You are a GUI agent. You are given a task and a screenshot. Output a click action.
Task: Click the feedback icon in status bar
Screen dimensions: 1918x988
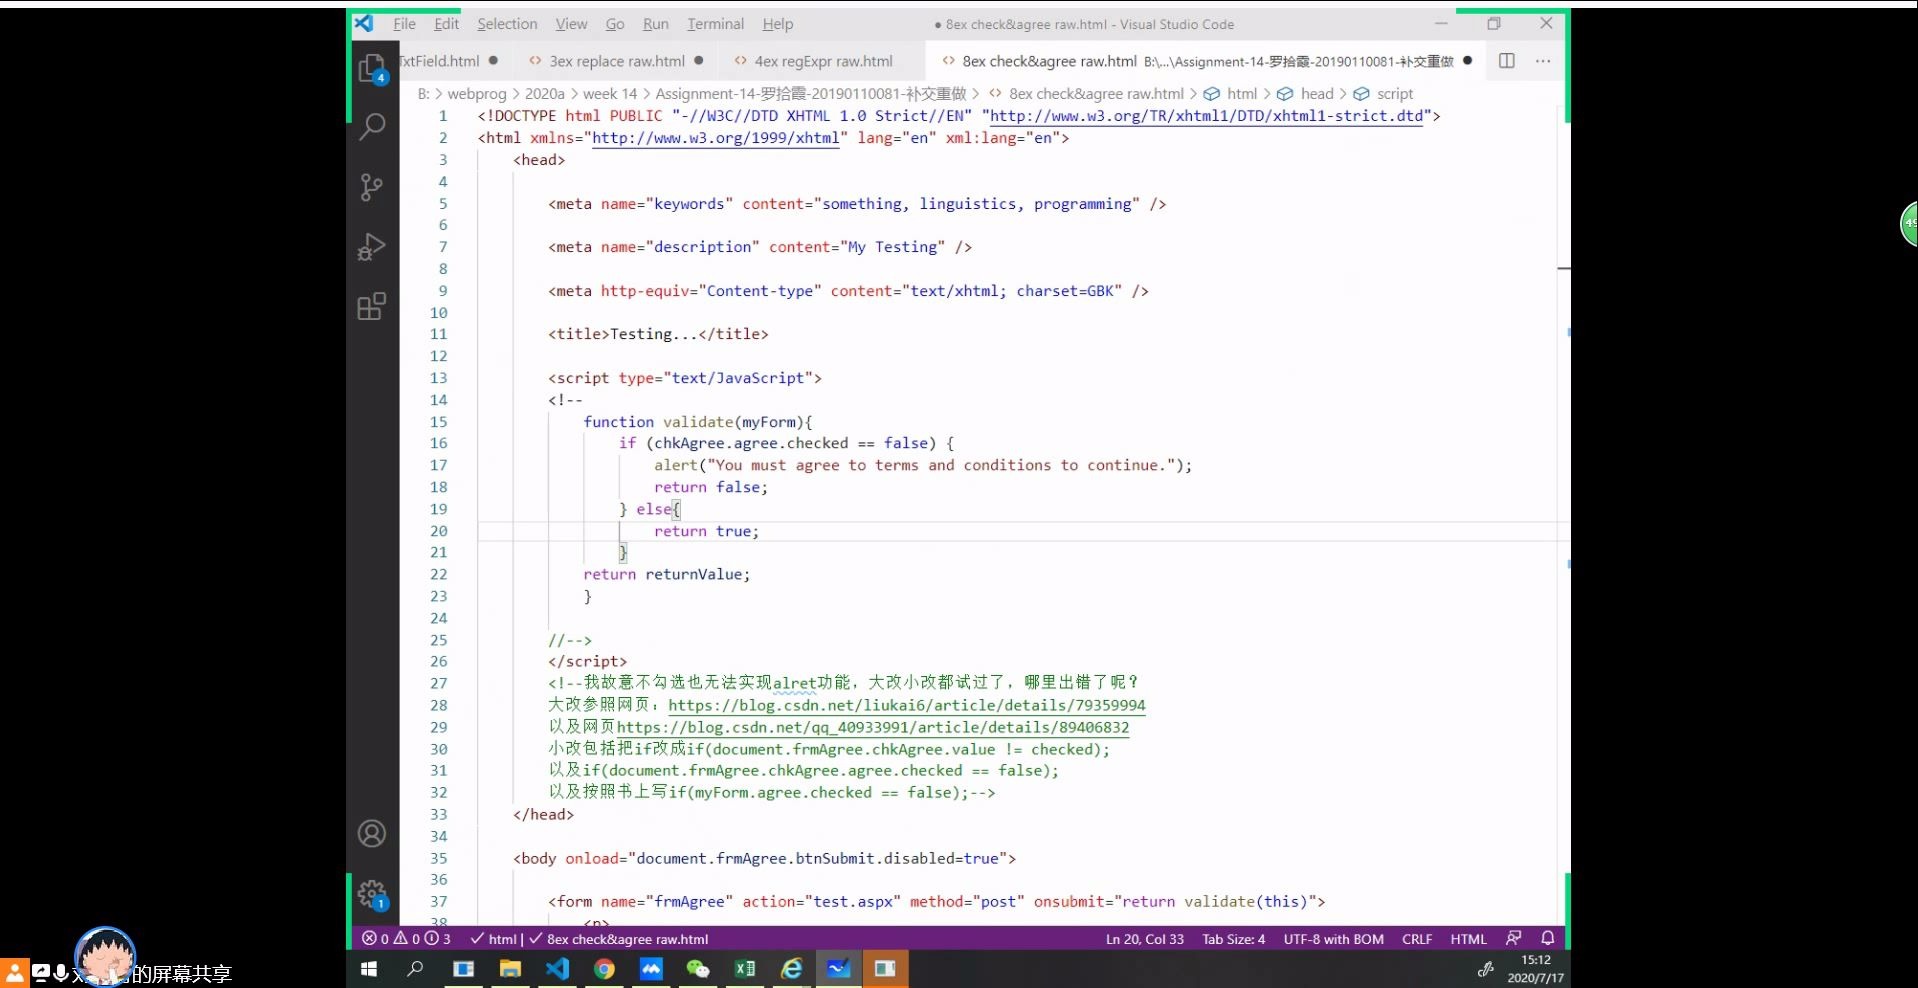click(1514, 938)
